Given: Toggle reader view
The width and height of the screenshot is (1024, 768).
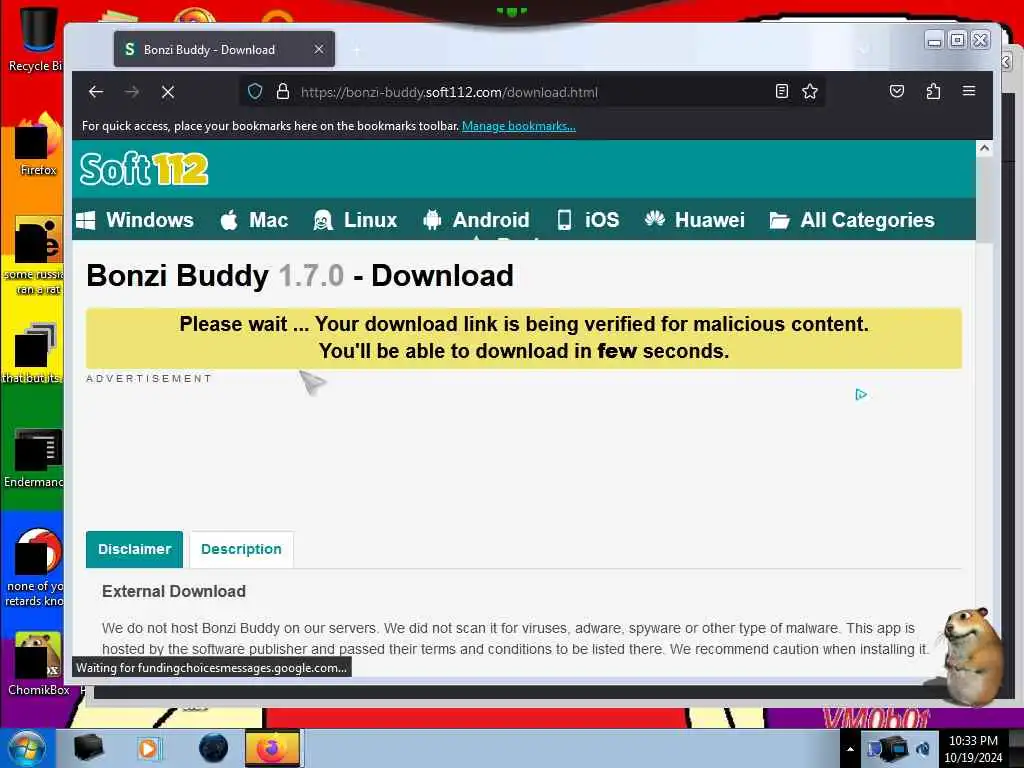Looking at the screenshot, I should click(782, 91).
